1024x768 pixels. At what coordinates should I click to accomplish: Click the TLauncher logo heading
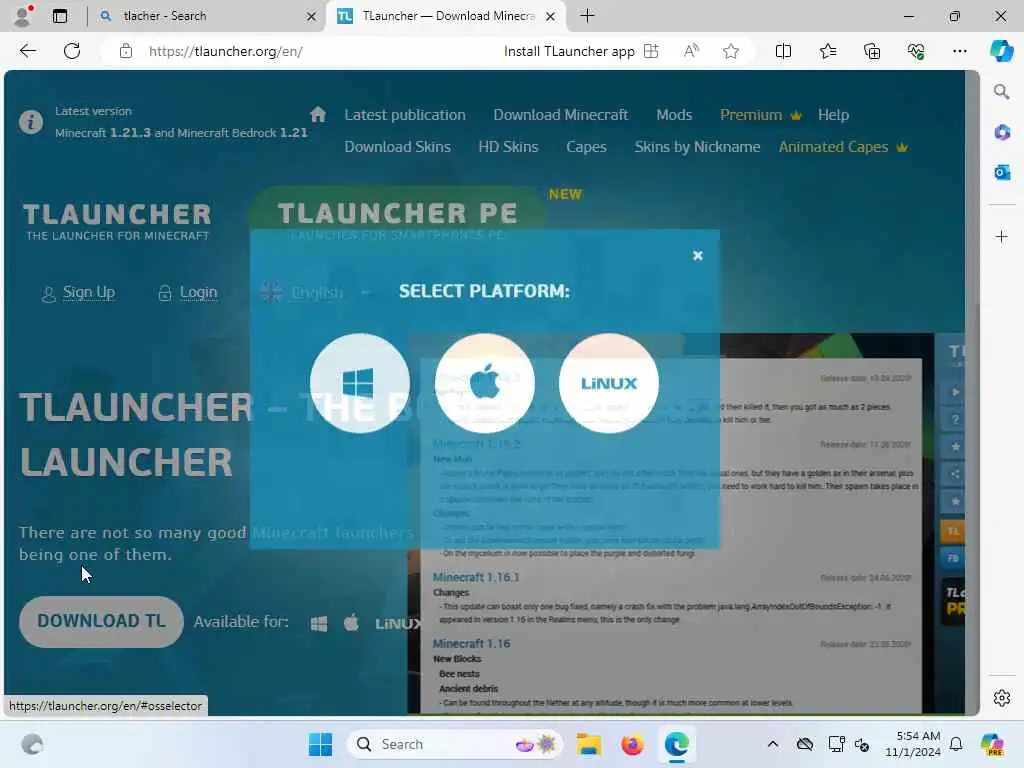pyautogui.click(x=118, y=221)
